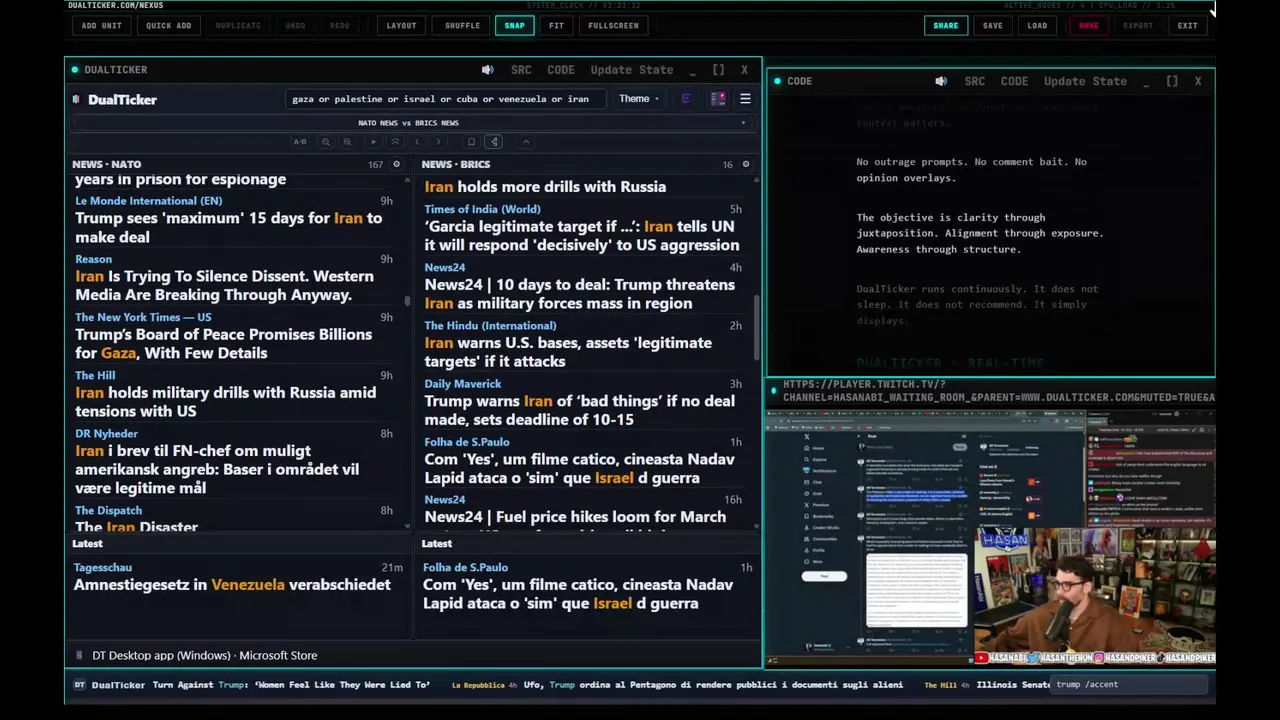Click the play icon in ticker toolbar

click(x=374, y=142)
